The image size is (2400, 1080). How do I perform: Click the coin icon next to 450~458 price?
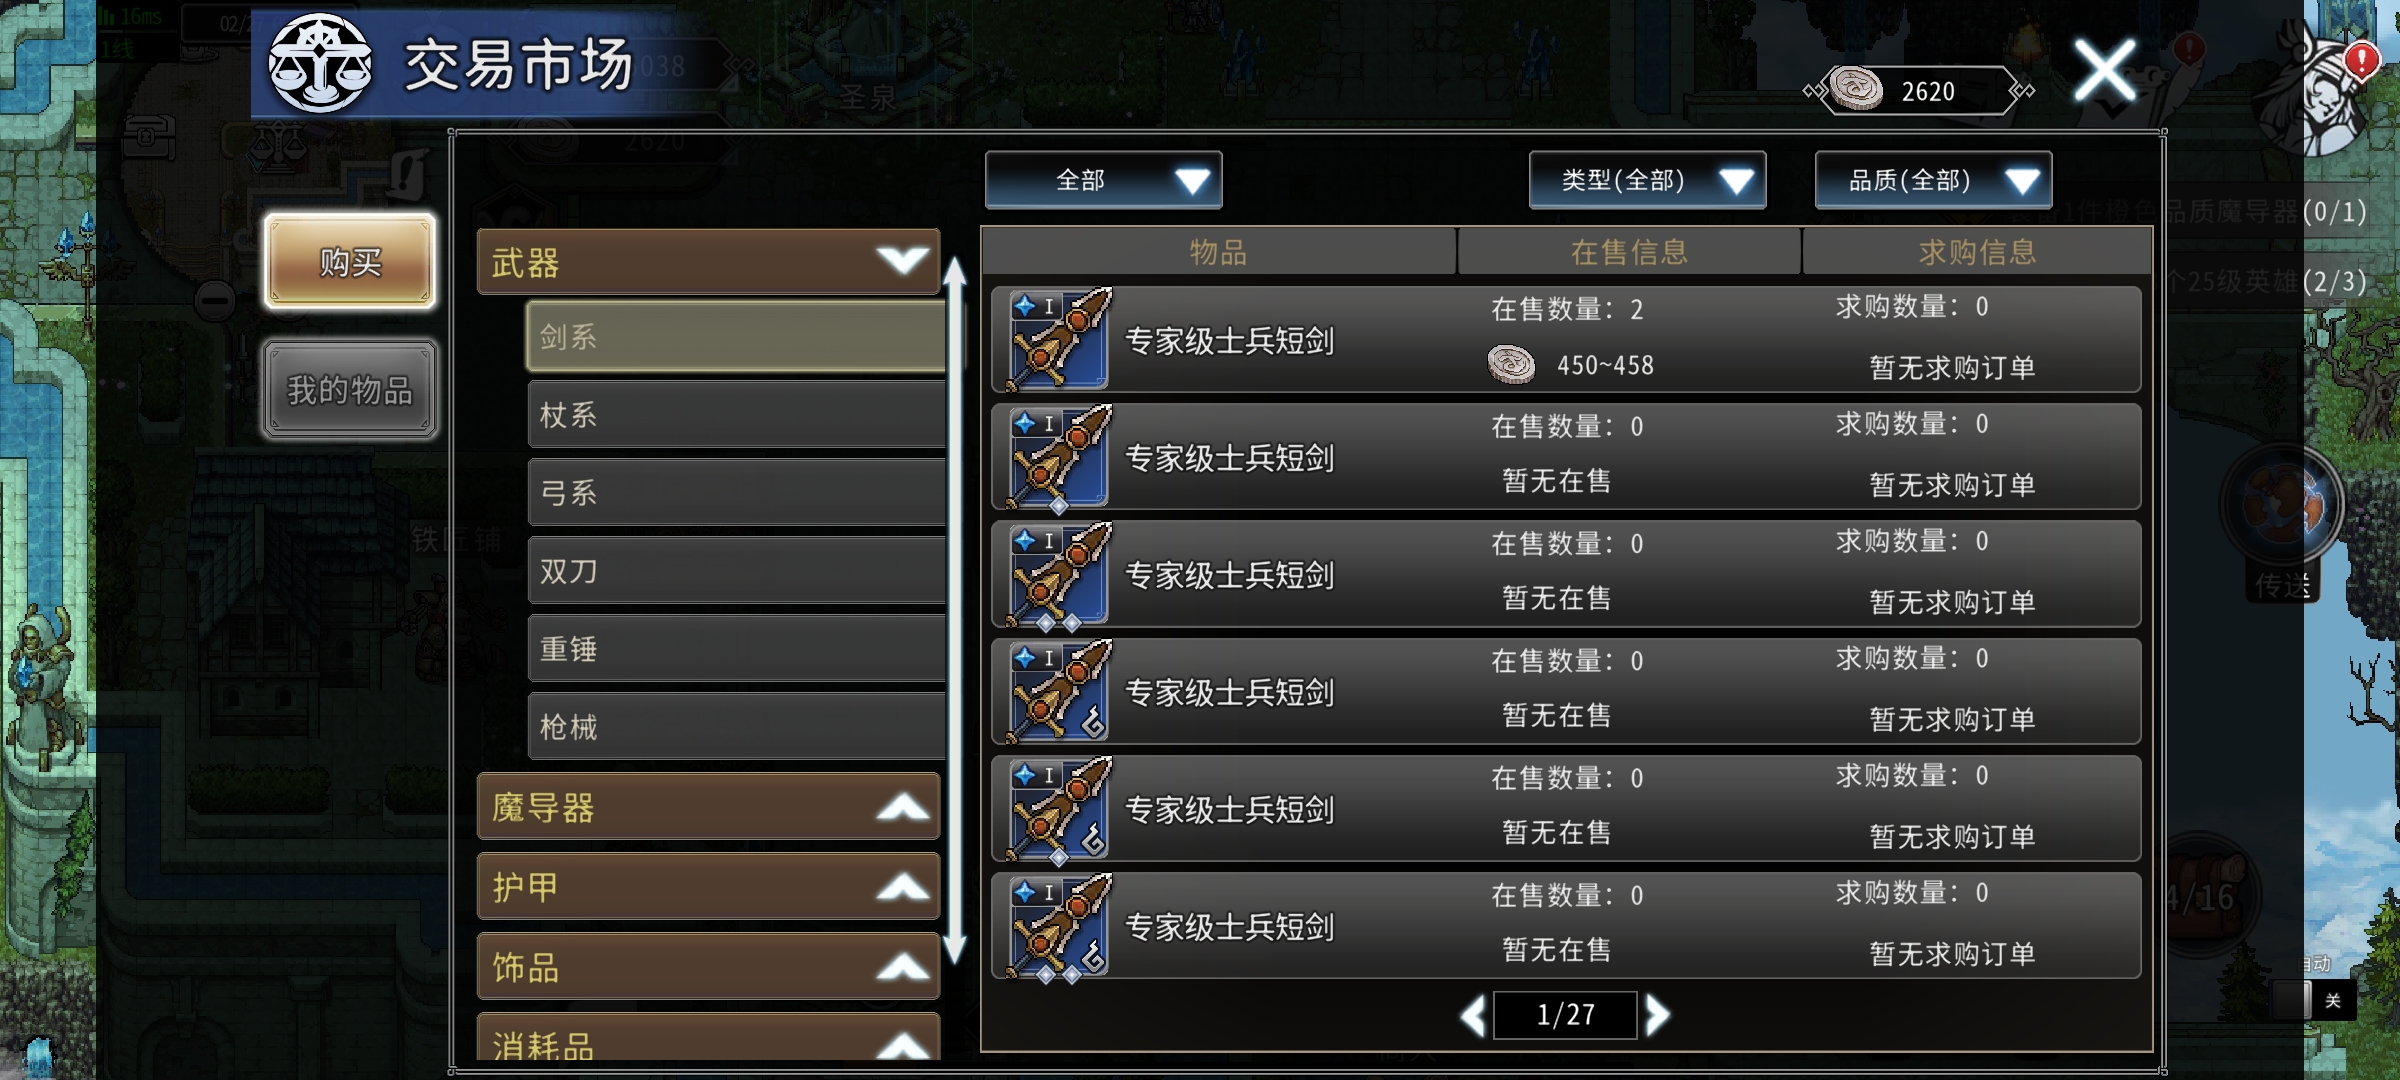(x=1511, y=365)
